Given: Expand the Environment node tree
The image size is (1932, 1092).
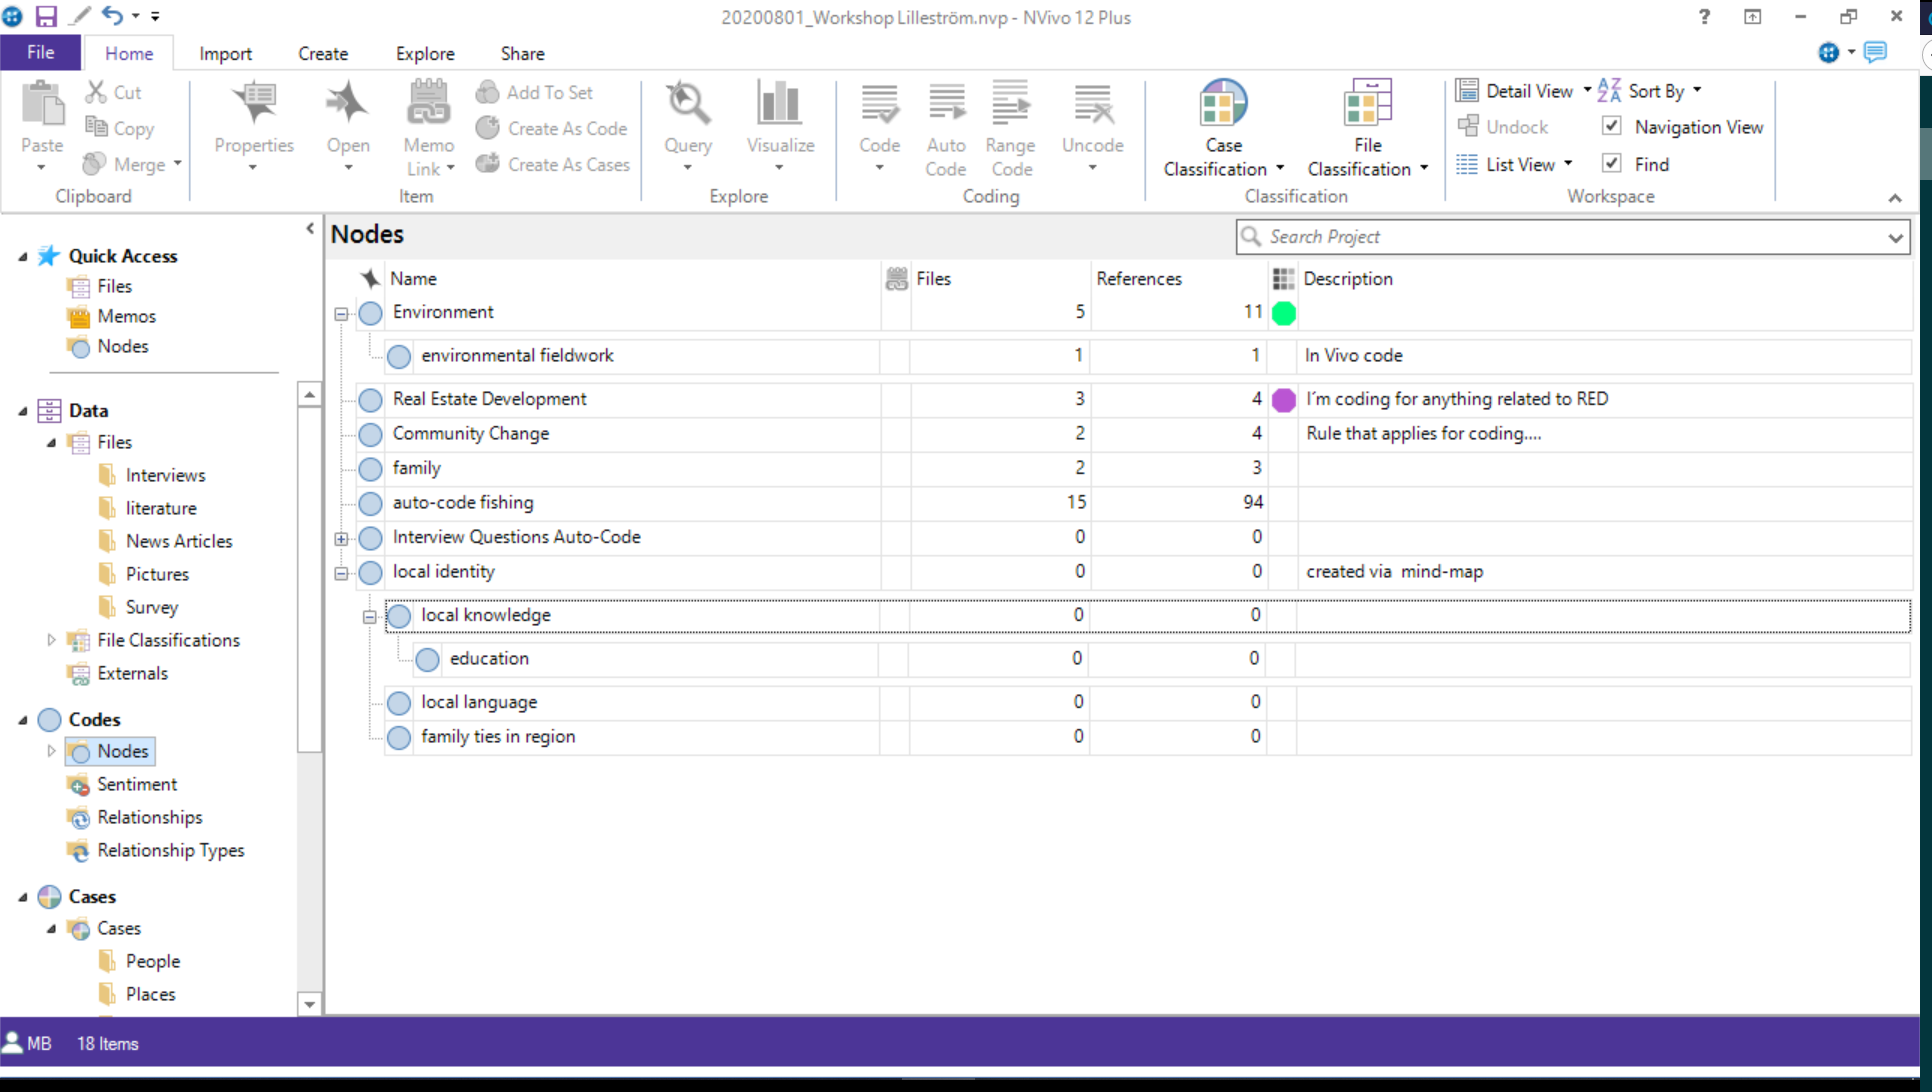Looking at the screenshot, I should pos(341,310).
